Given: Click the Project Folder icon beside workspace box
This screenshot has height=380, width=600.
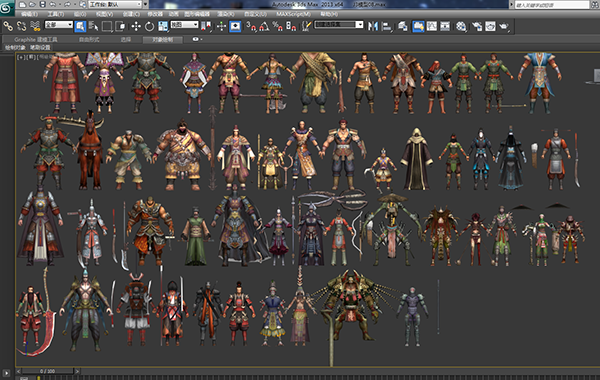Looking at the screenshot, I should [83, 5].
